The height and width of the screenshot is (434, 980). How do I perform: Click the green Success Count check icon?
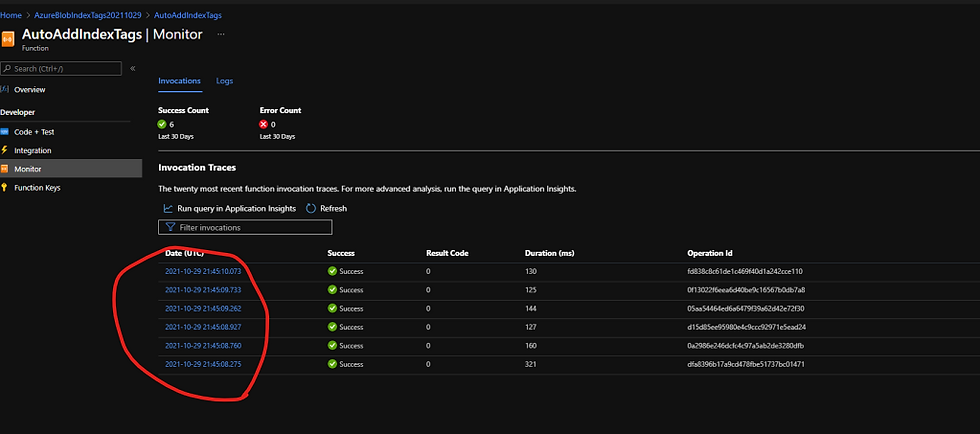coord(162,124)
